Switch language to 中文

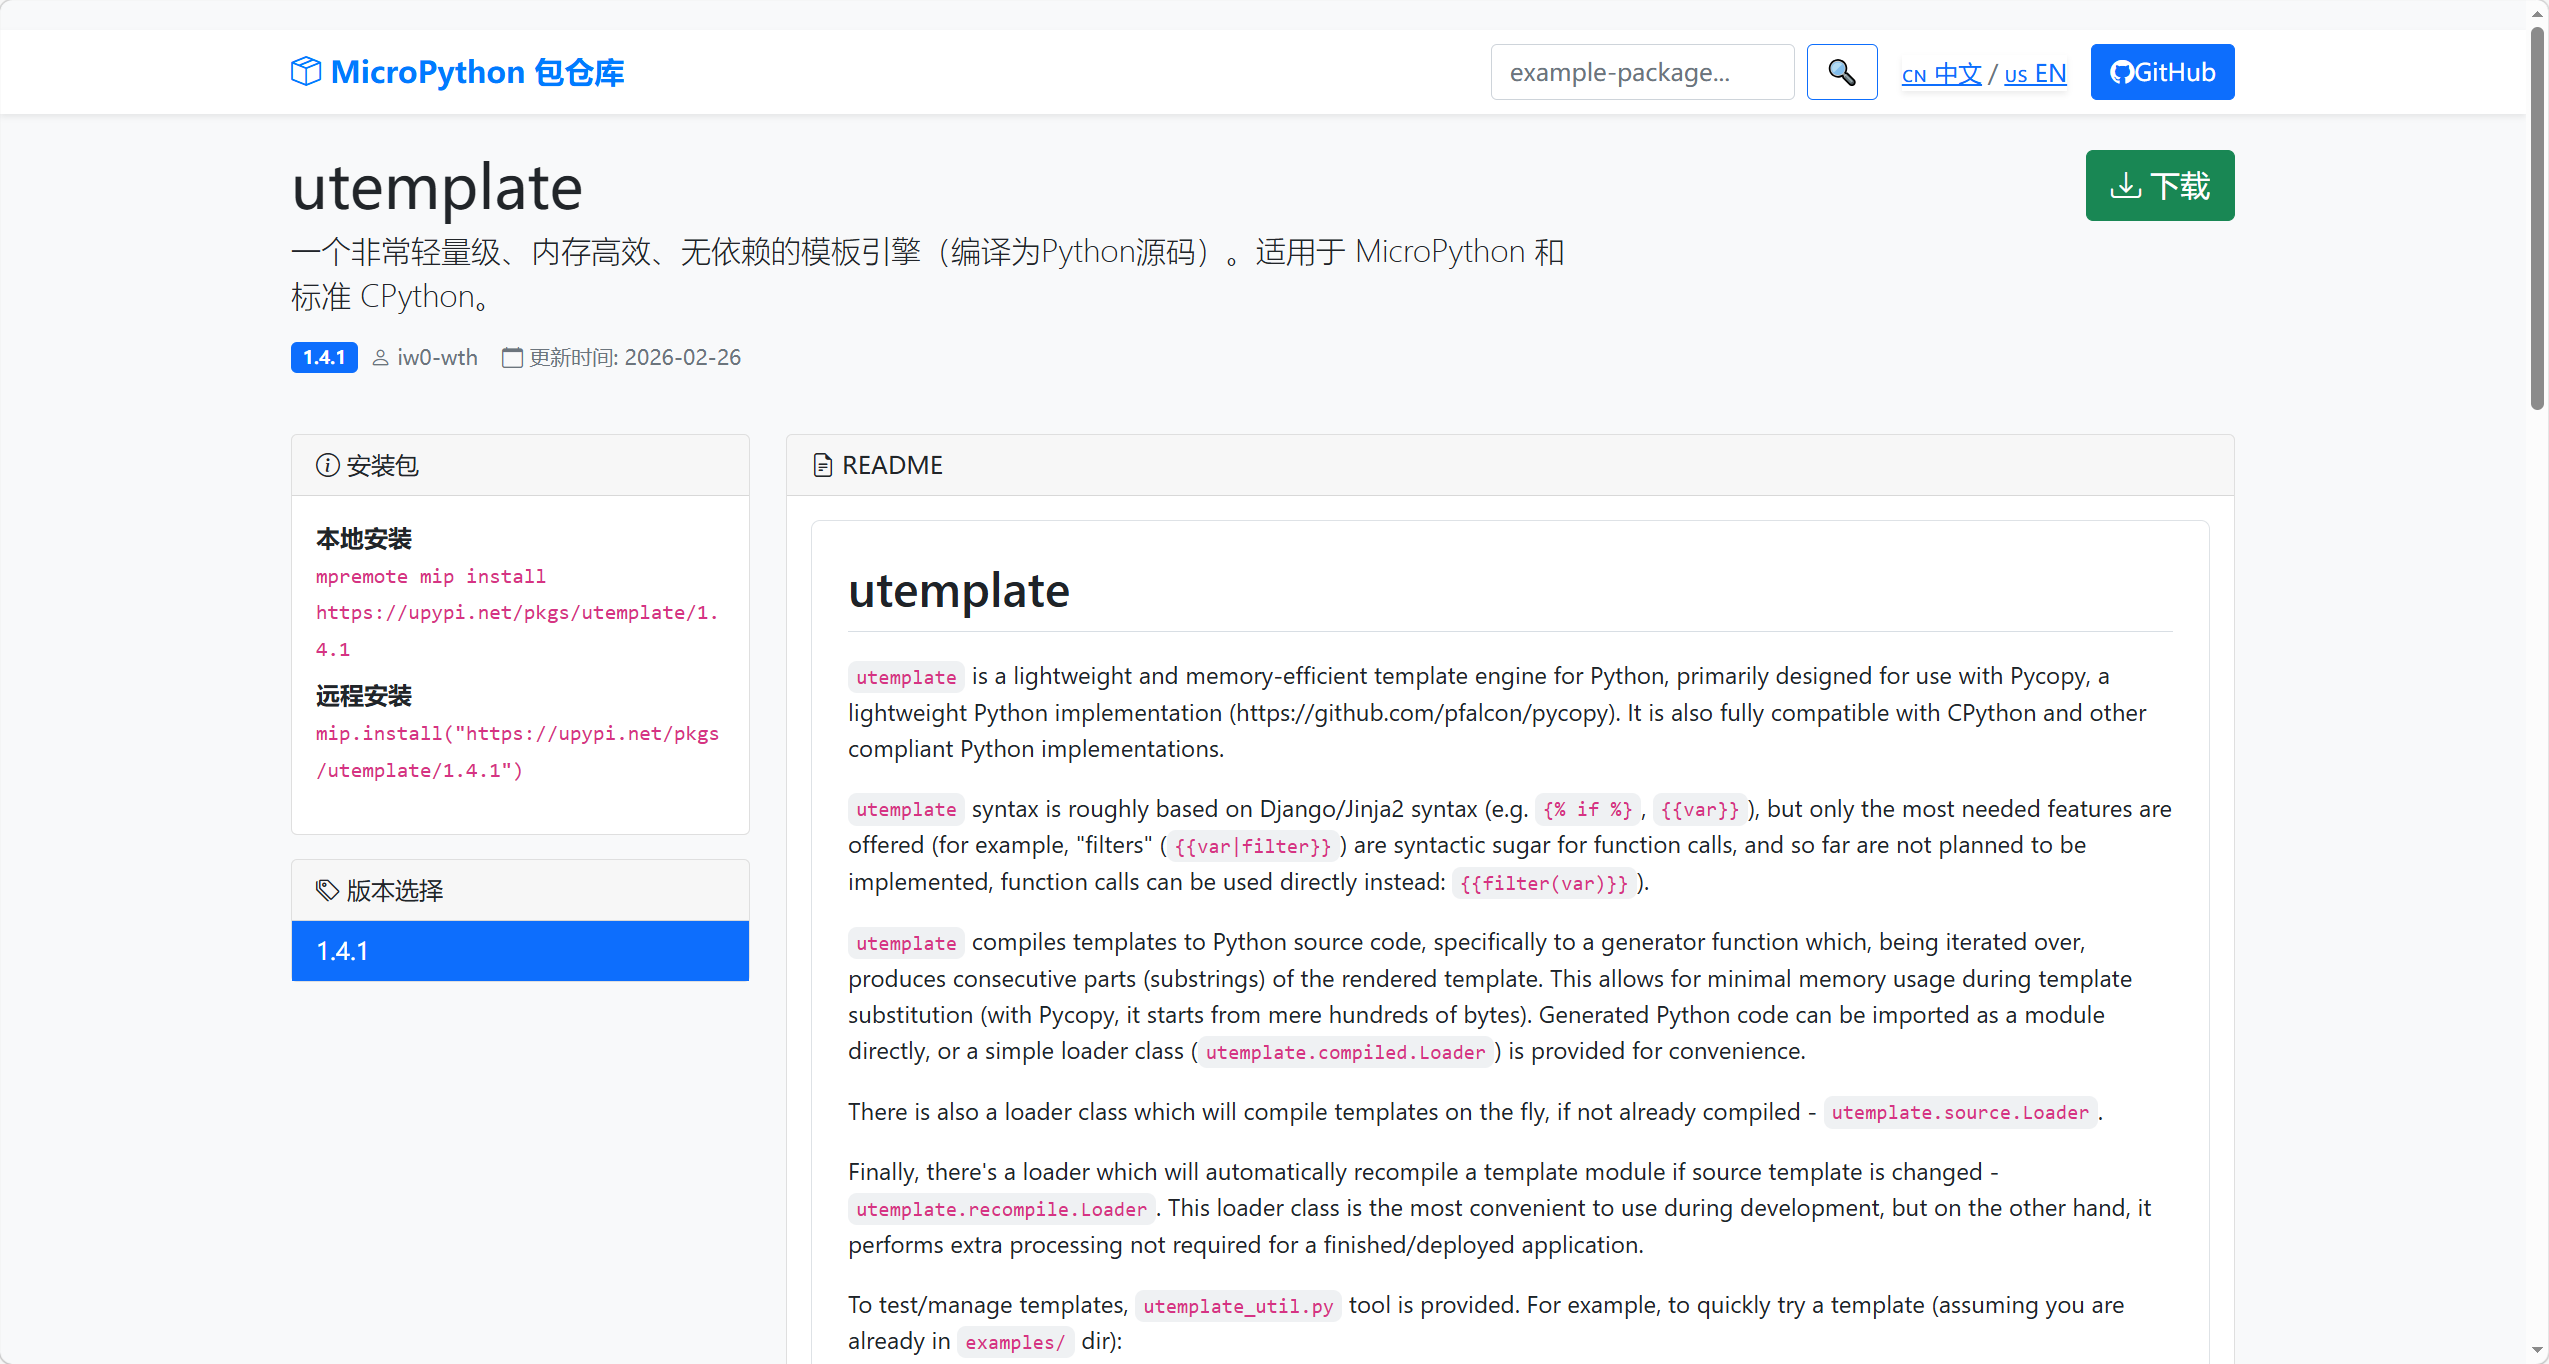[x=1941, y=74]
